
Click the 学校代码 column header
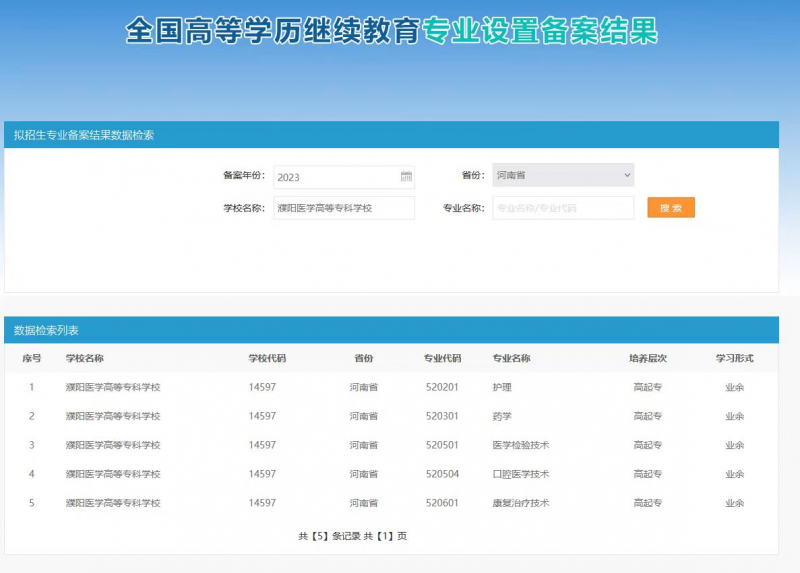[x=267, y=358]
